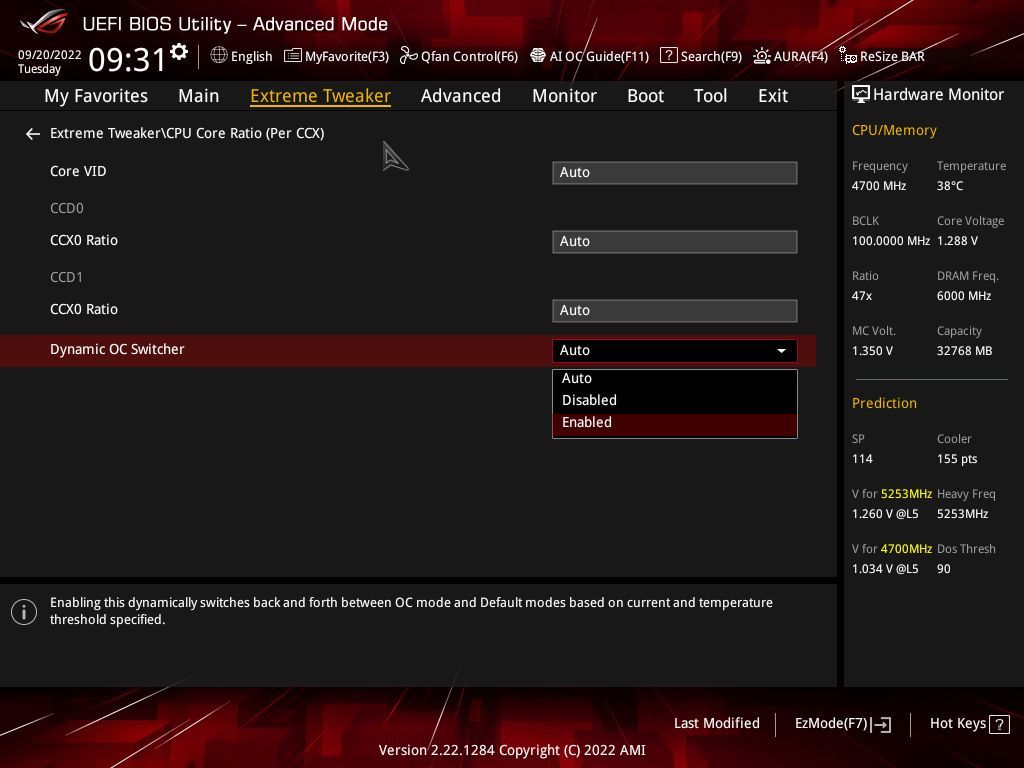Click the EzMode exit arrow icon

point(881,724)
